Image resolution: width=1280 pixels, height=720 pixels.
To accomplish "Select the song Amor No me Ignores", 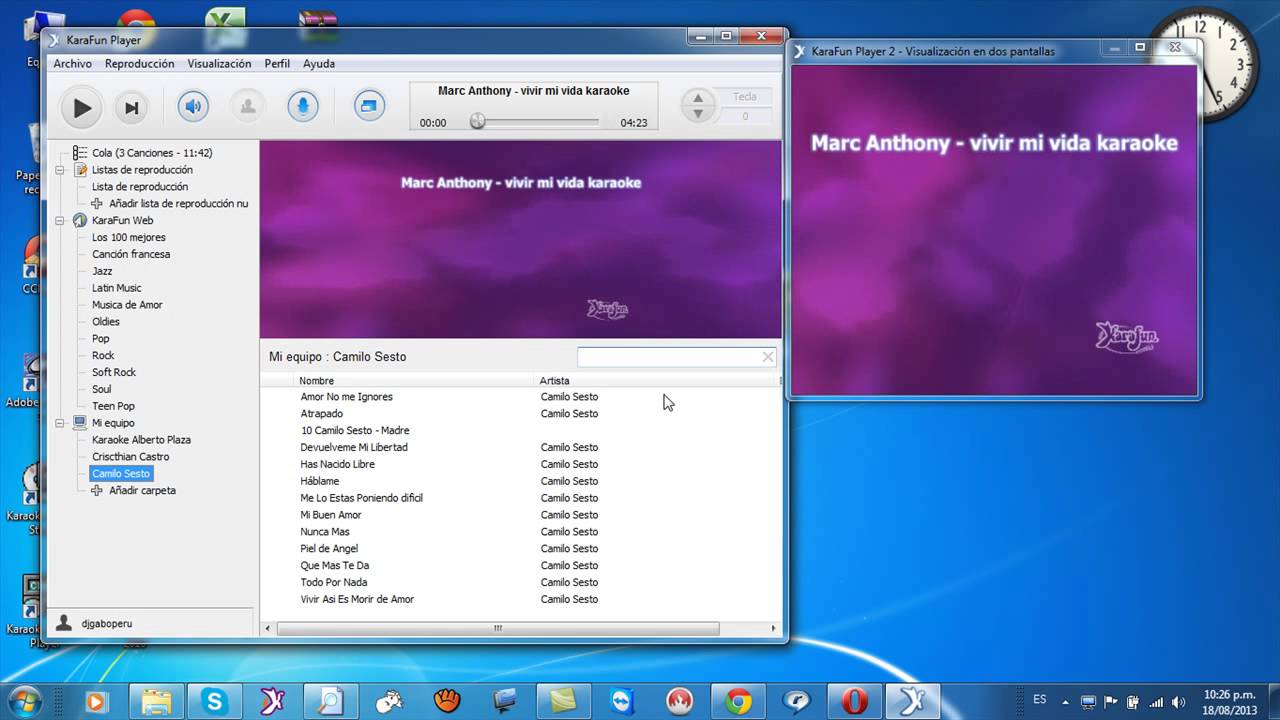I will [347, 397].
